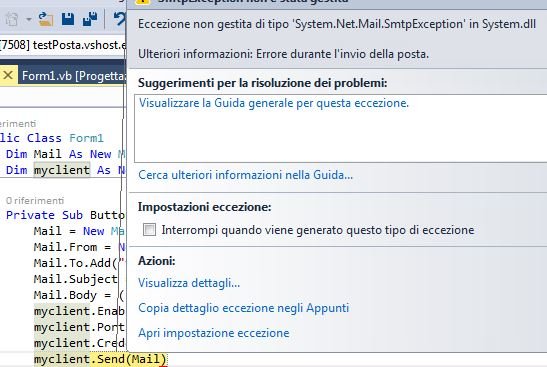The image size is (547, 367).
Task: Save the current file with floppy icon
Action: coord(68,19)
